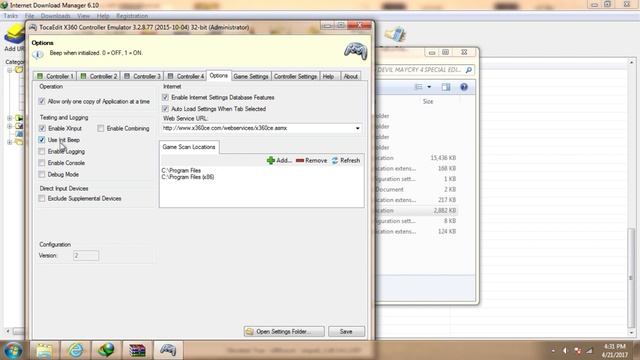Screen dimensions: 640x360
Task: Show hidden tray icons arrow
Action: tap(553, 351)
